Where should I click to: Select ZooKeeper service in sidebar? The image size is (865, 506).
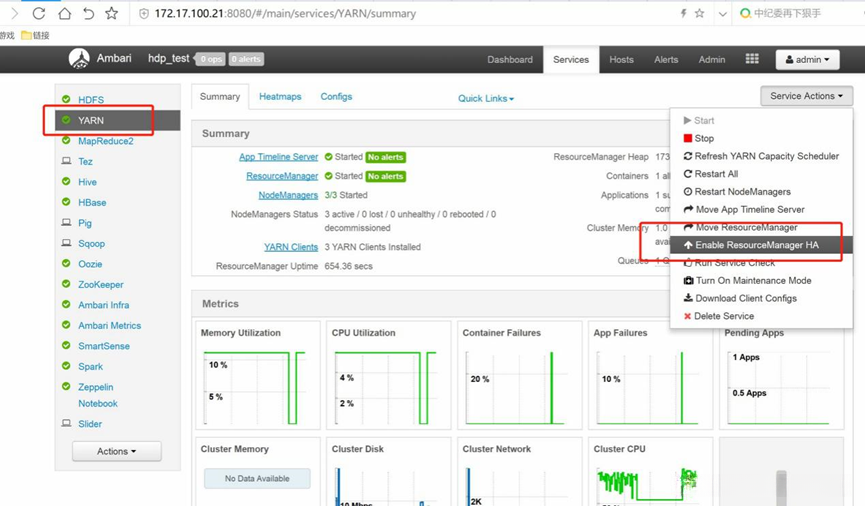point(100,285)
